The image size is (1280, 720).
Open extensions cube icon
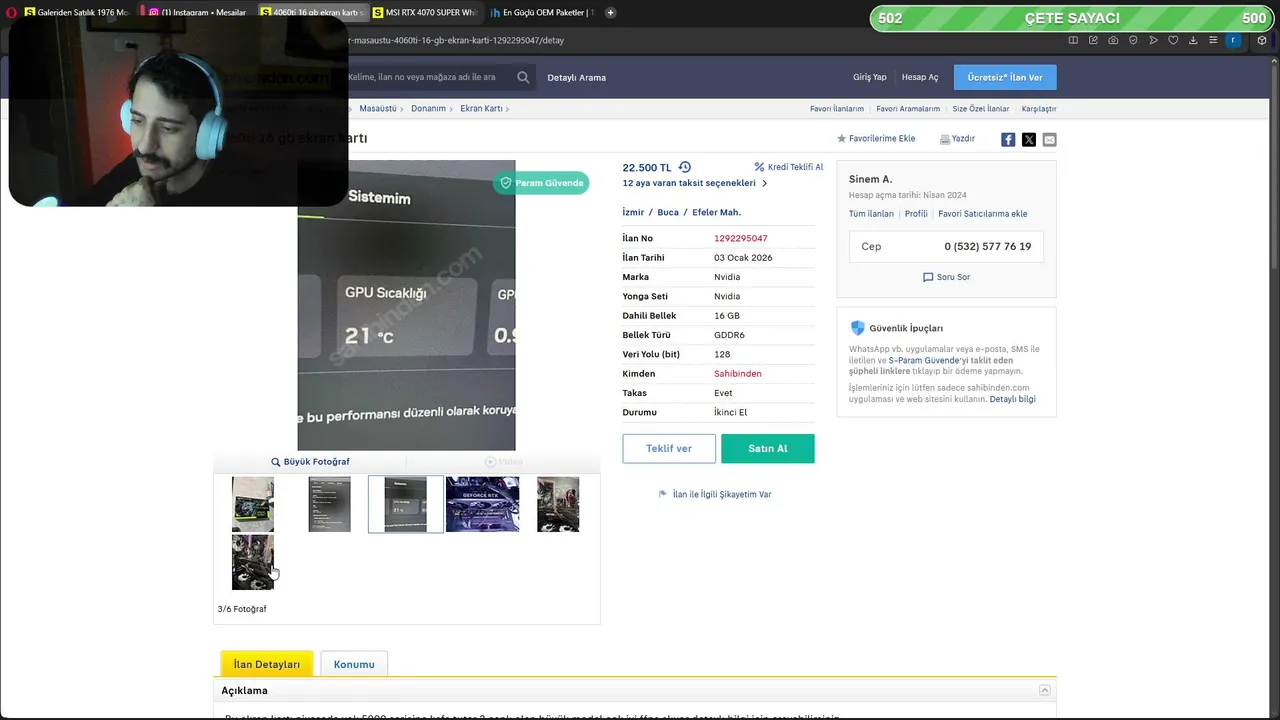1263,40
